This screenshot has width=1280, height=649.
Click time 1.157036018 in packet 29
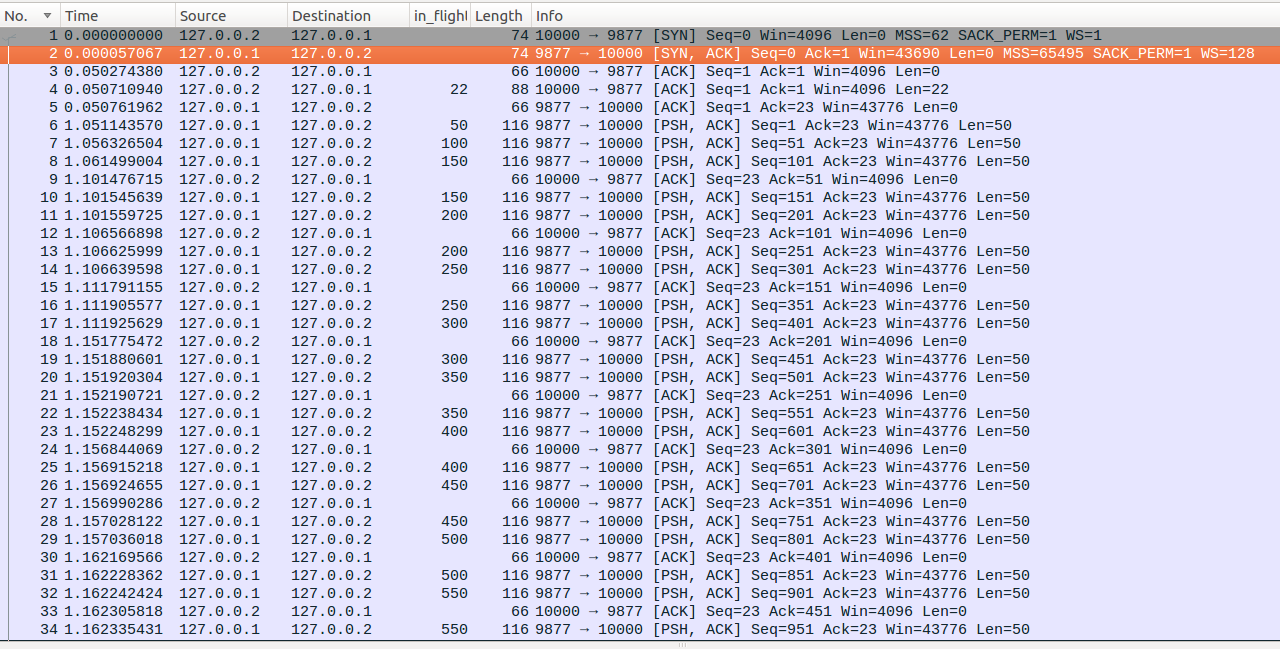click(x=113, y=540)
